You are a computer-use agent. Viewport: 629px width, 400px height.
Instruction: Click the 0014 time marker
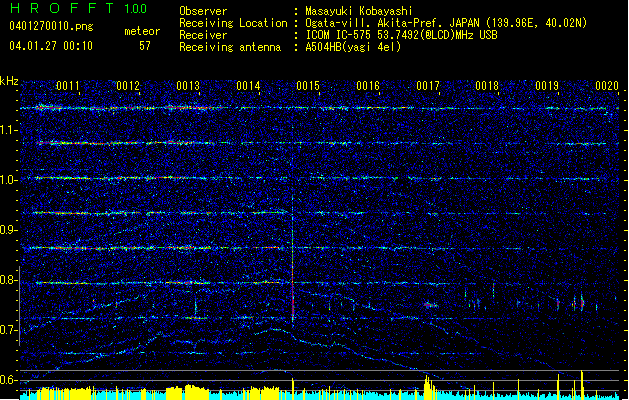pos(248,86)
